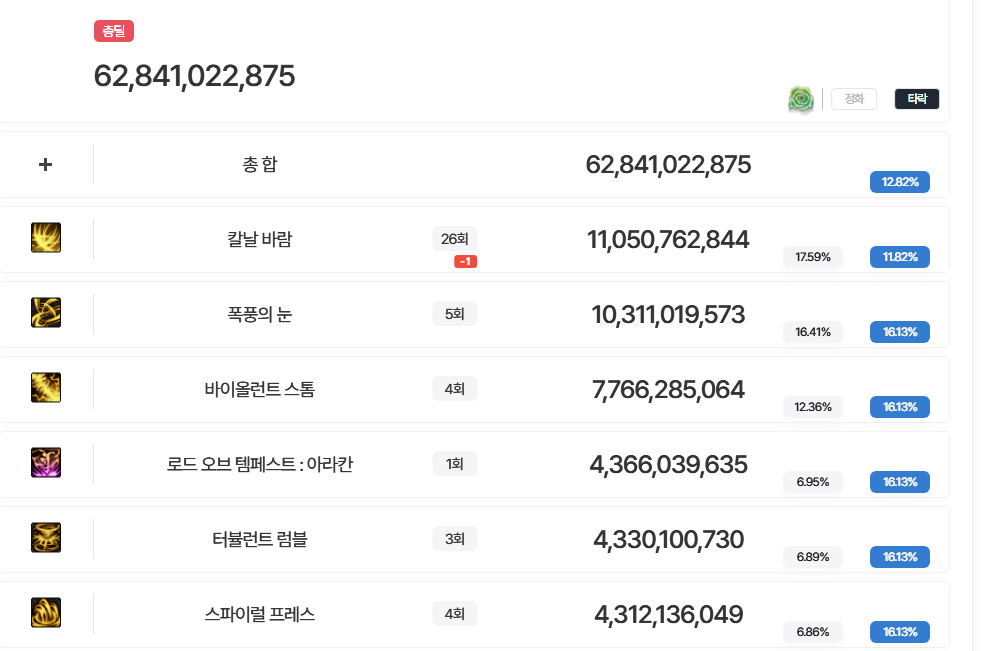Click the red 총딜 badge
997x651 pixels.
[114, 32]
